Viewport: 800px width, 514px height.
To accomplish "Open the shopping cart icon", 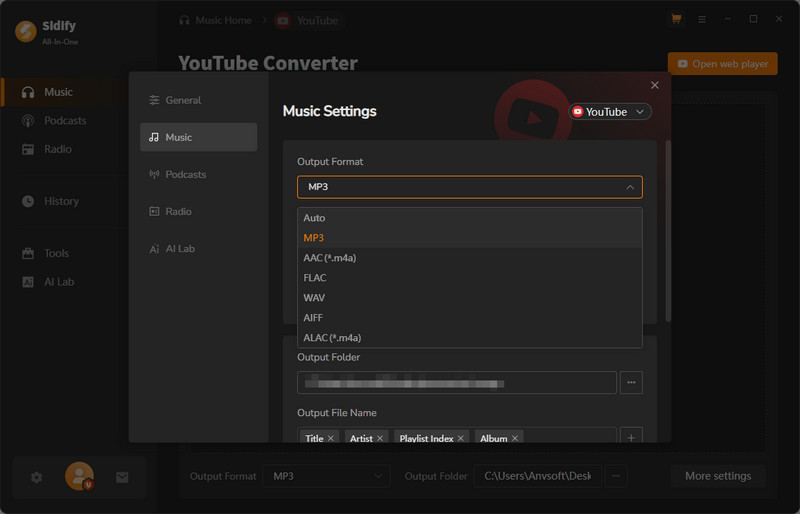I will [677, 19].
